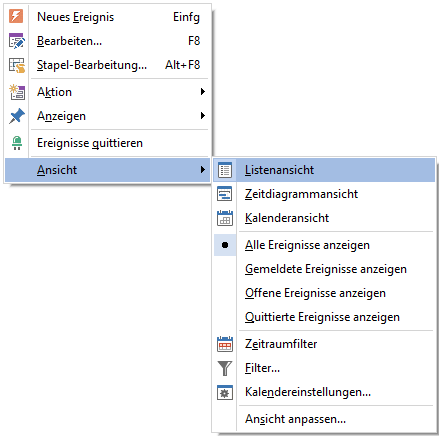Select Gemeldete Ereignisse anzeigen option
The width and height of the screenshot is (439, 436).
click(x=325, y=269)
